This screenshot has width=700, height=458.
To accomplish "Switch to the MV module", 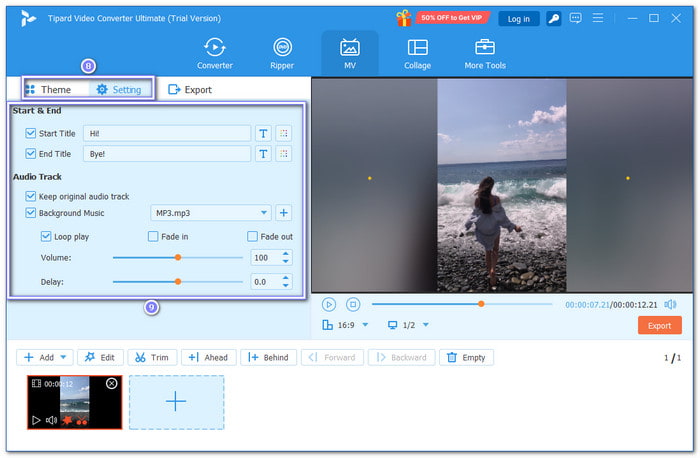I will tap(350, 54).
